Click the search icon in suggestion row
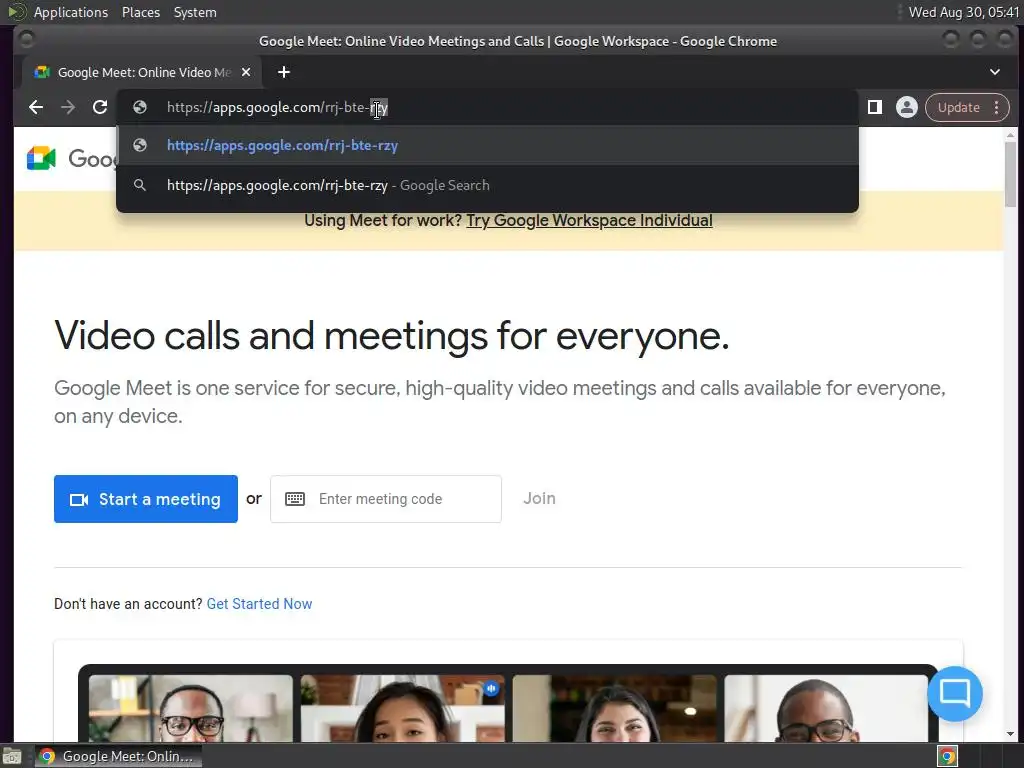Viewport: 1024px width, 768px height. click(x=140, y=185)
